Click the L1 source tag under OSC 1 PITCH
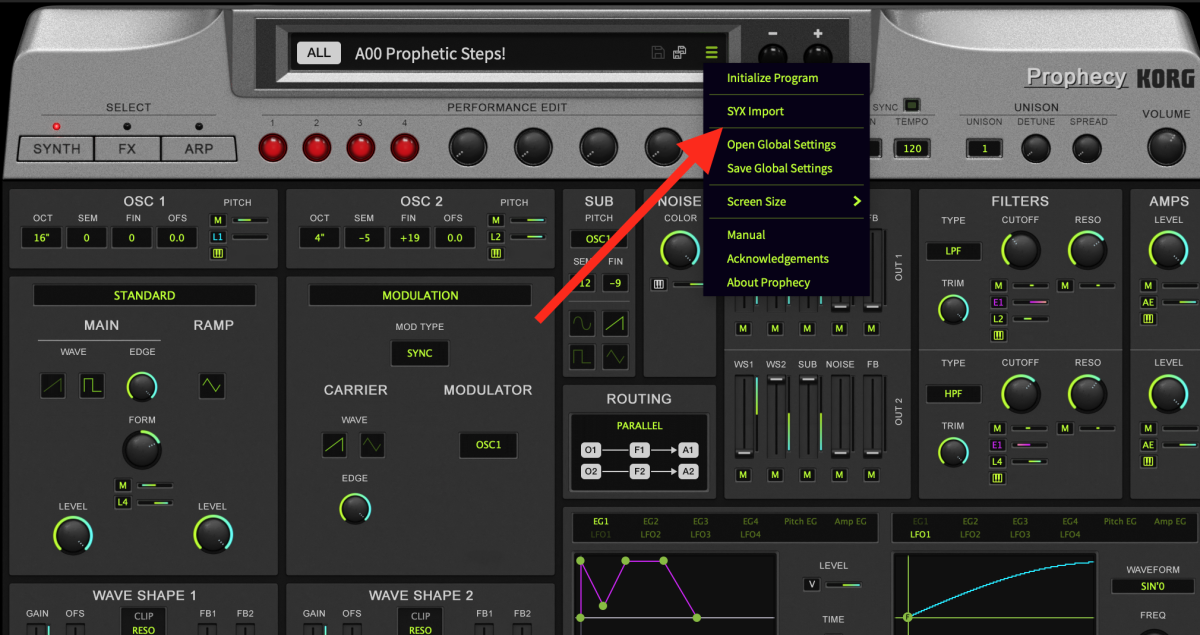Viewport: 1200px width, 635px height. 217,237
